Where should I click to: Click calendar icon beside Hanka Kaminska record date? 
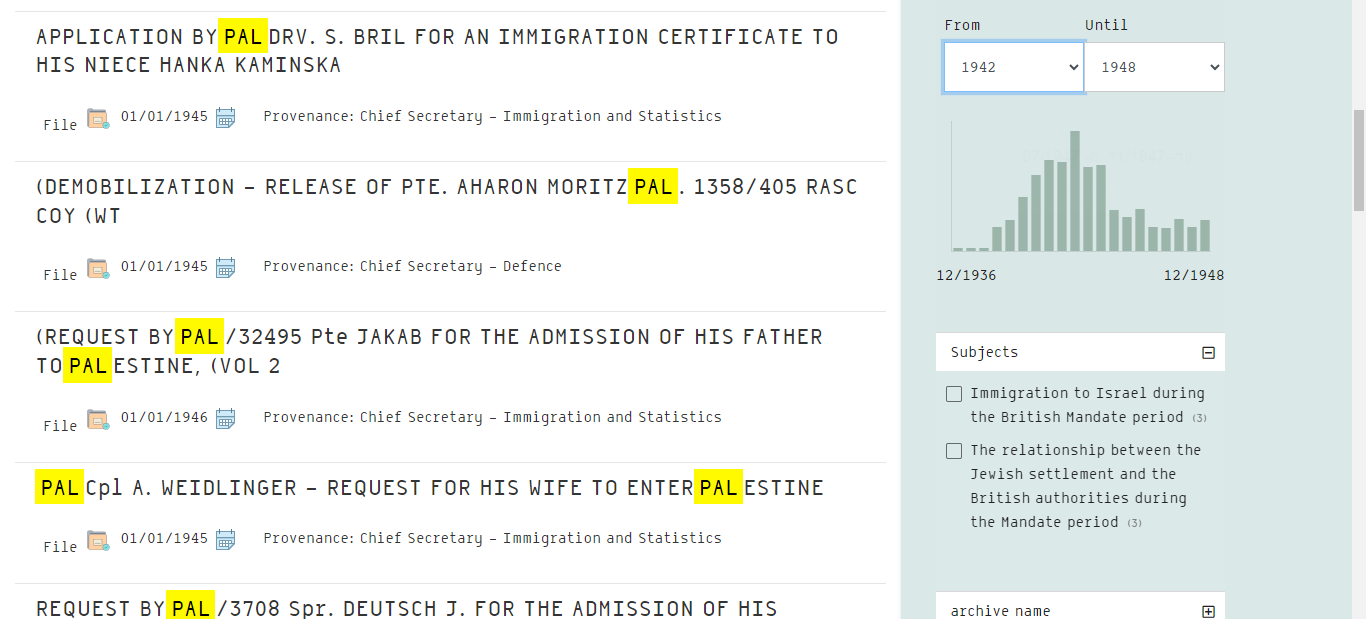tap(226, 117)
